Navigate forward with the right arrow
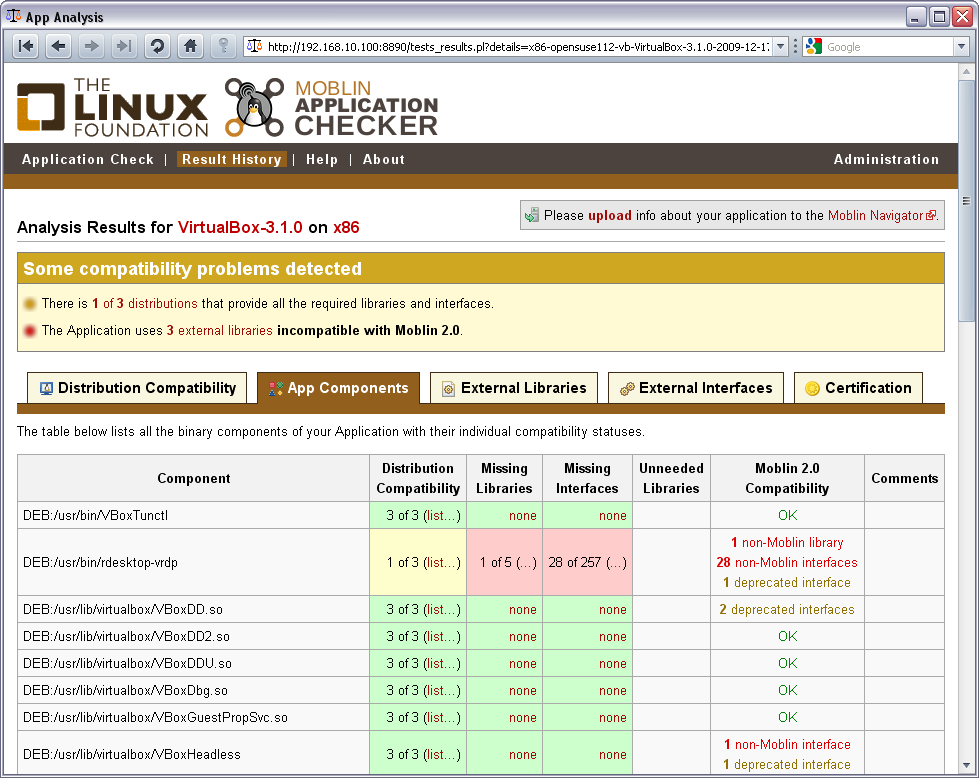 (x=91, y=46)
